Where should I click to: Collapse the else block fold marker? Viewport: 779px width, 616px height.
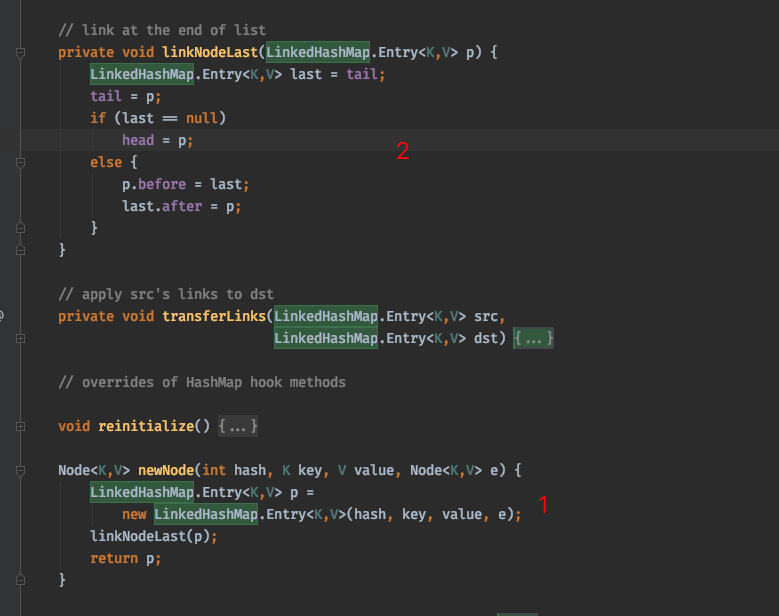[20, 162]
